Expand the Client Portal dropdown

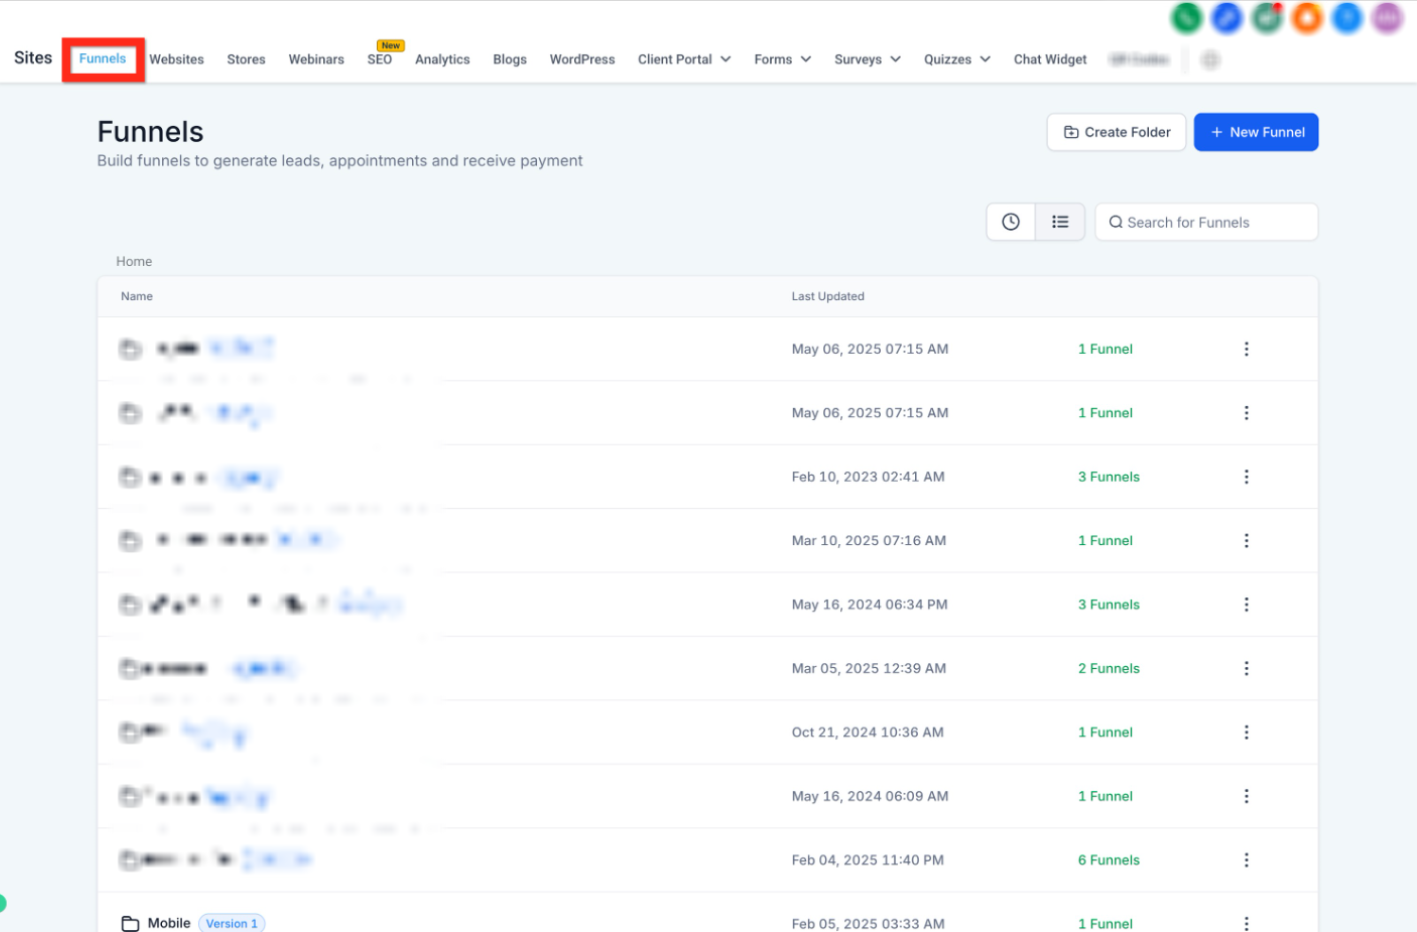(x=684, y=59)
